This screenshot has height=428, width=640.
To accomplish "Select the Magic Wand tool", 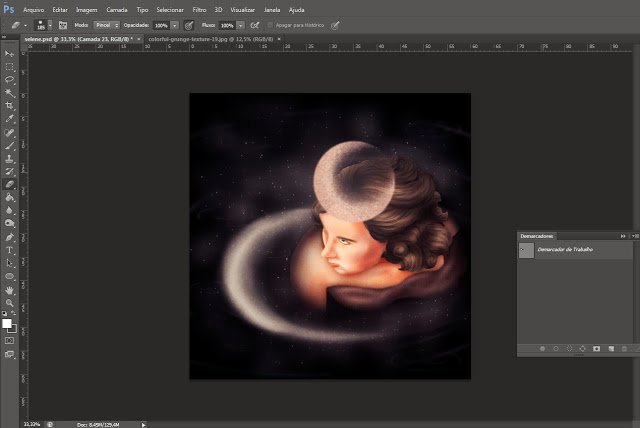I will (x=9, y=93).
